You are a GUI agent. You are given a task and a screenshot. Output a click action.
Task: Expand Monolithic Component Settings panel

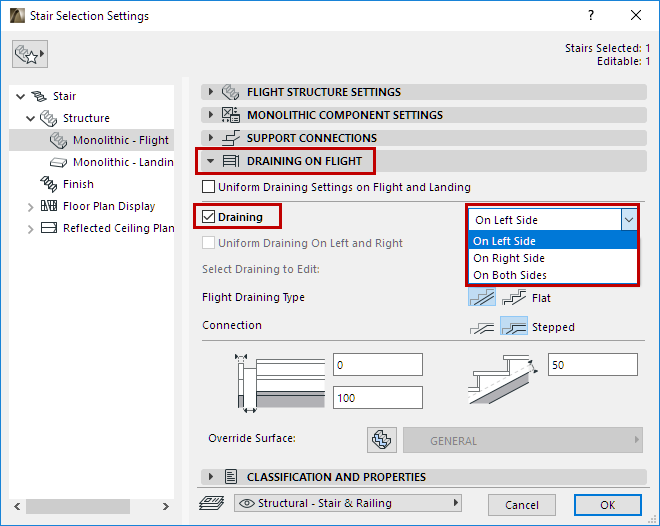[211, 114]
